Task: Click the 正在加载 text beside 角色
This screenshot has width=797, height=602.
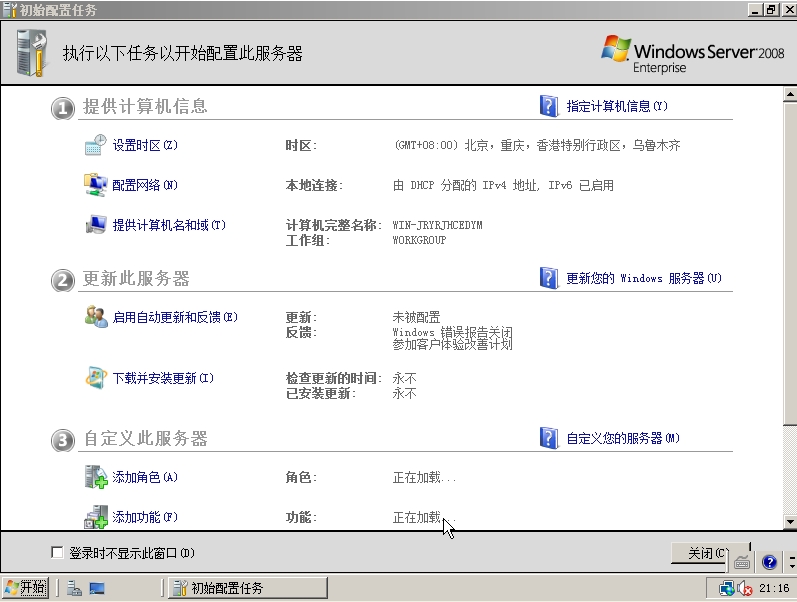Action: (424, 477)
